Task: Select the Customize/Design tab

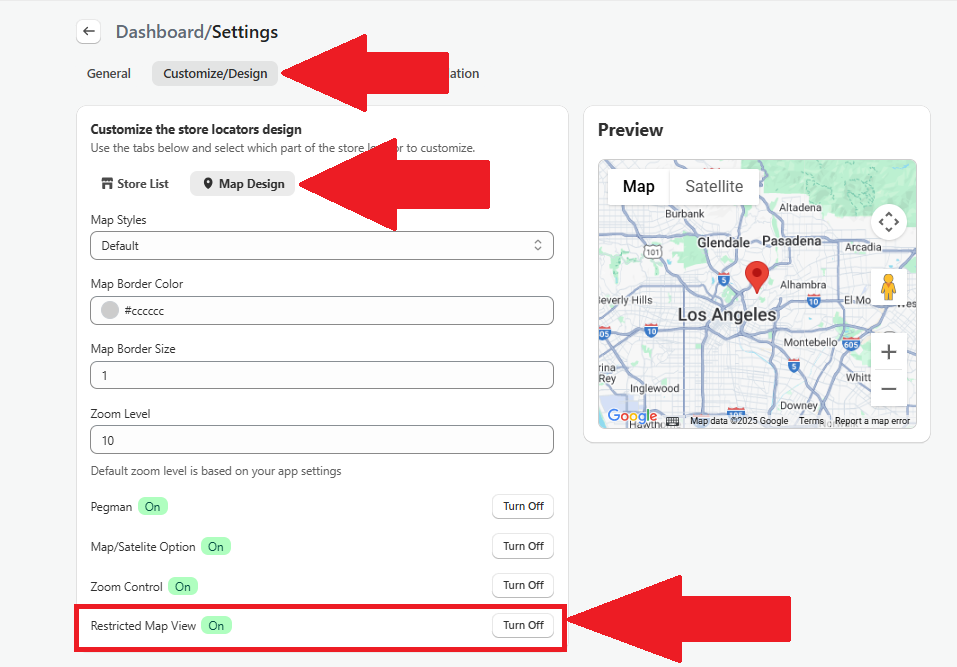Action: (x=215, y=74)
